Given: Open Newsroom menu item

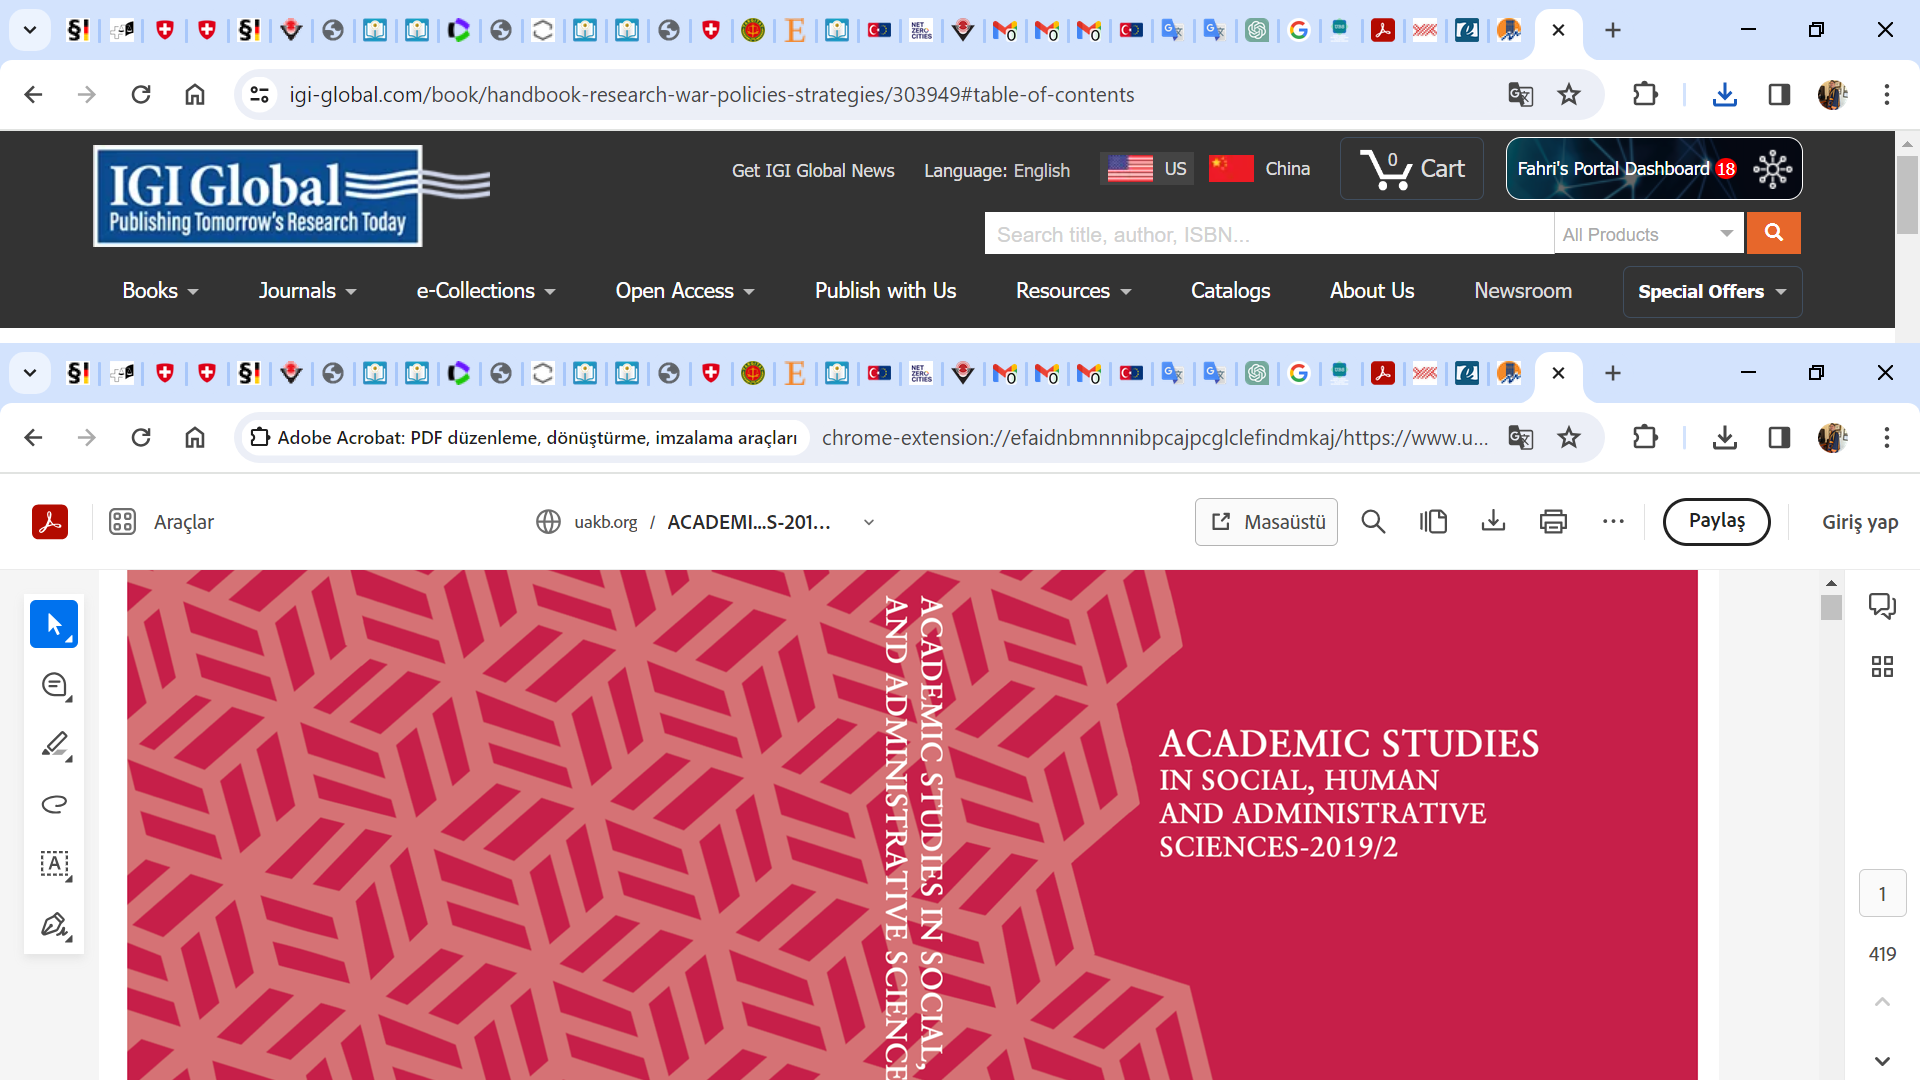Looking at the screenshot, I should pos(1523,291).
